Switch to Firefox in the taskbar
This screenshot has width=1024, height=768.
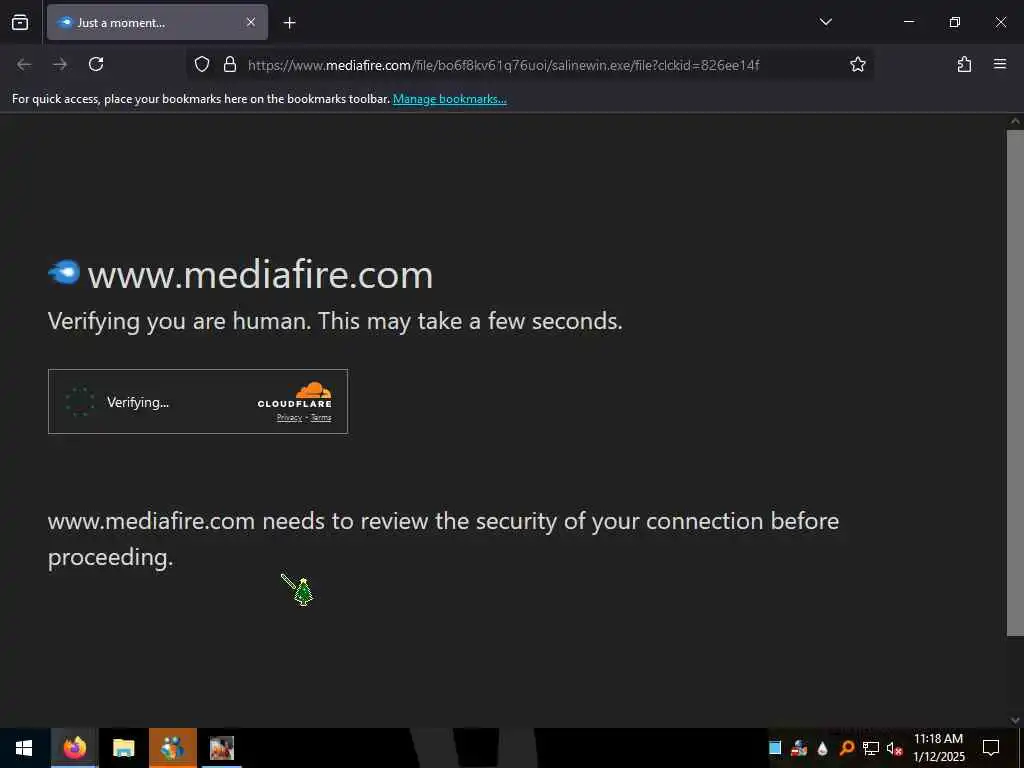pyautogui.click(x=74, y=748)
